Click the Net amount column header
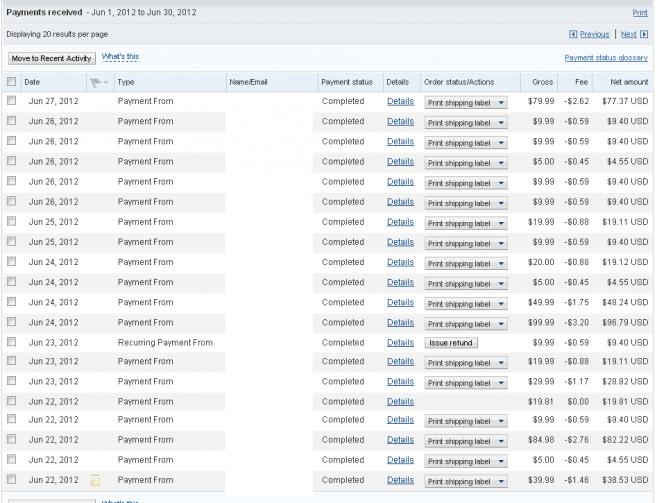 [x=629, y=82]
